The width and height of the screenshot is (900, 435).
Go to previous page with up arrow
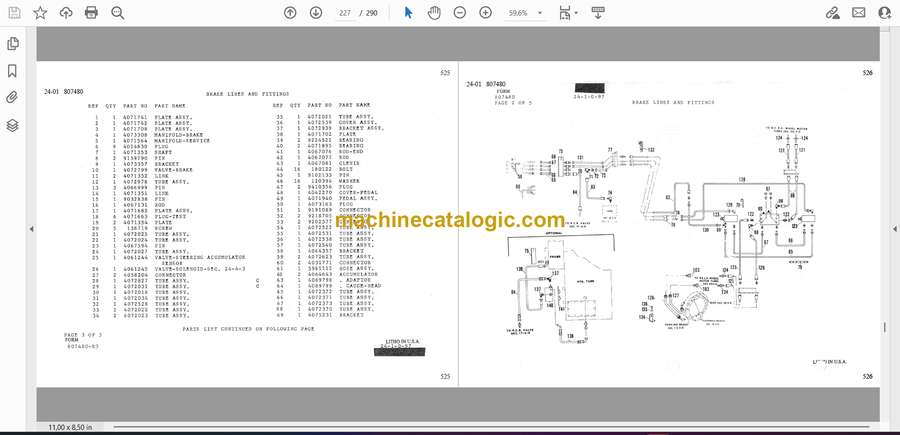[290, 13]
